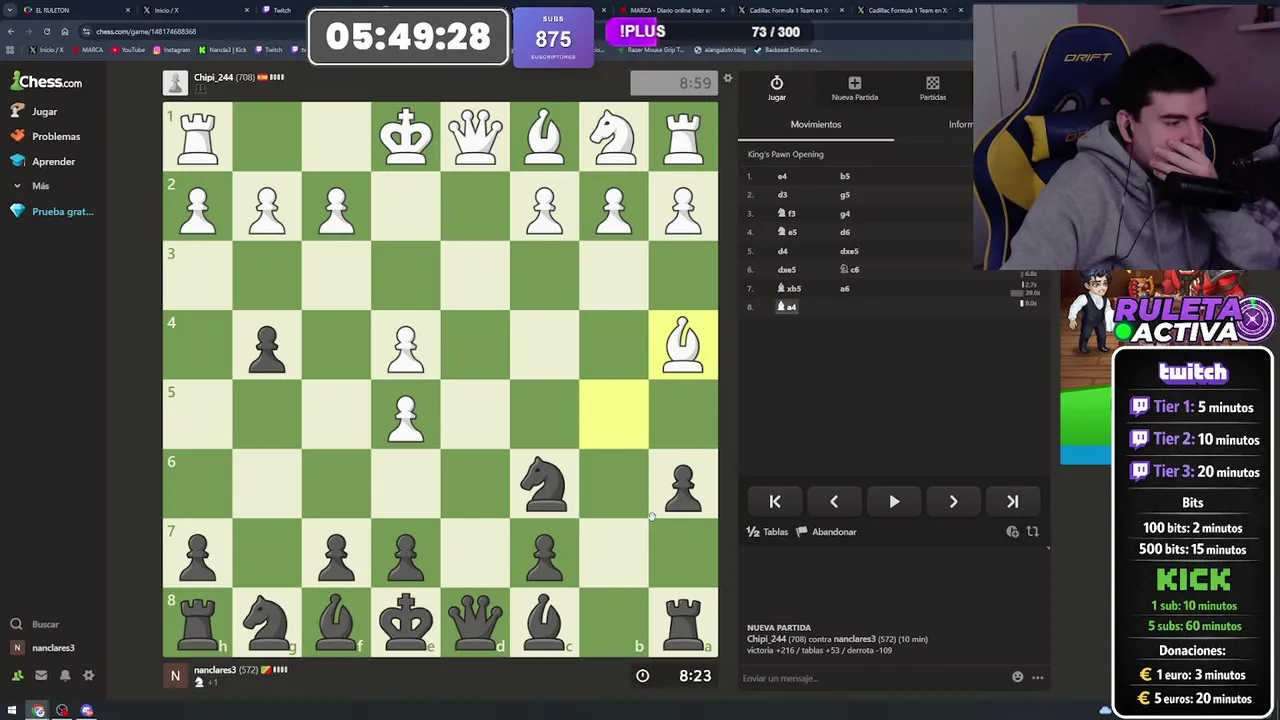Click move 1 b5 in move list
This screenshot has width=1280, height=720.
click(x=845, y=176)
